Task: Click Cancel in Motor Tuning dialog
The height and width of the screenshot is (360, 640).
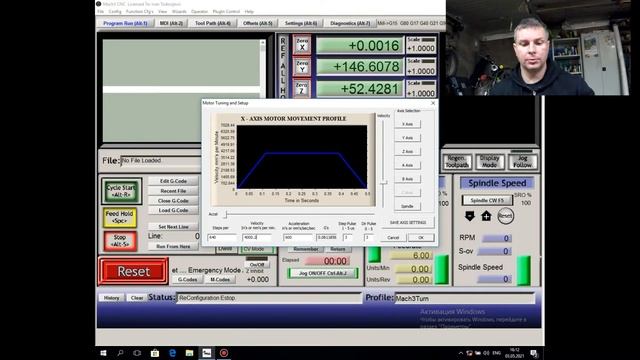Action: pyautogui.click(x=393, y=238)
